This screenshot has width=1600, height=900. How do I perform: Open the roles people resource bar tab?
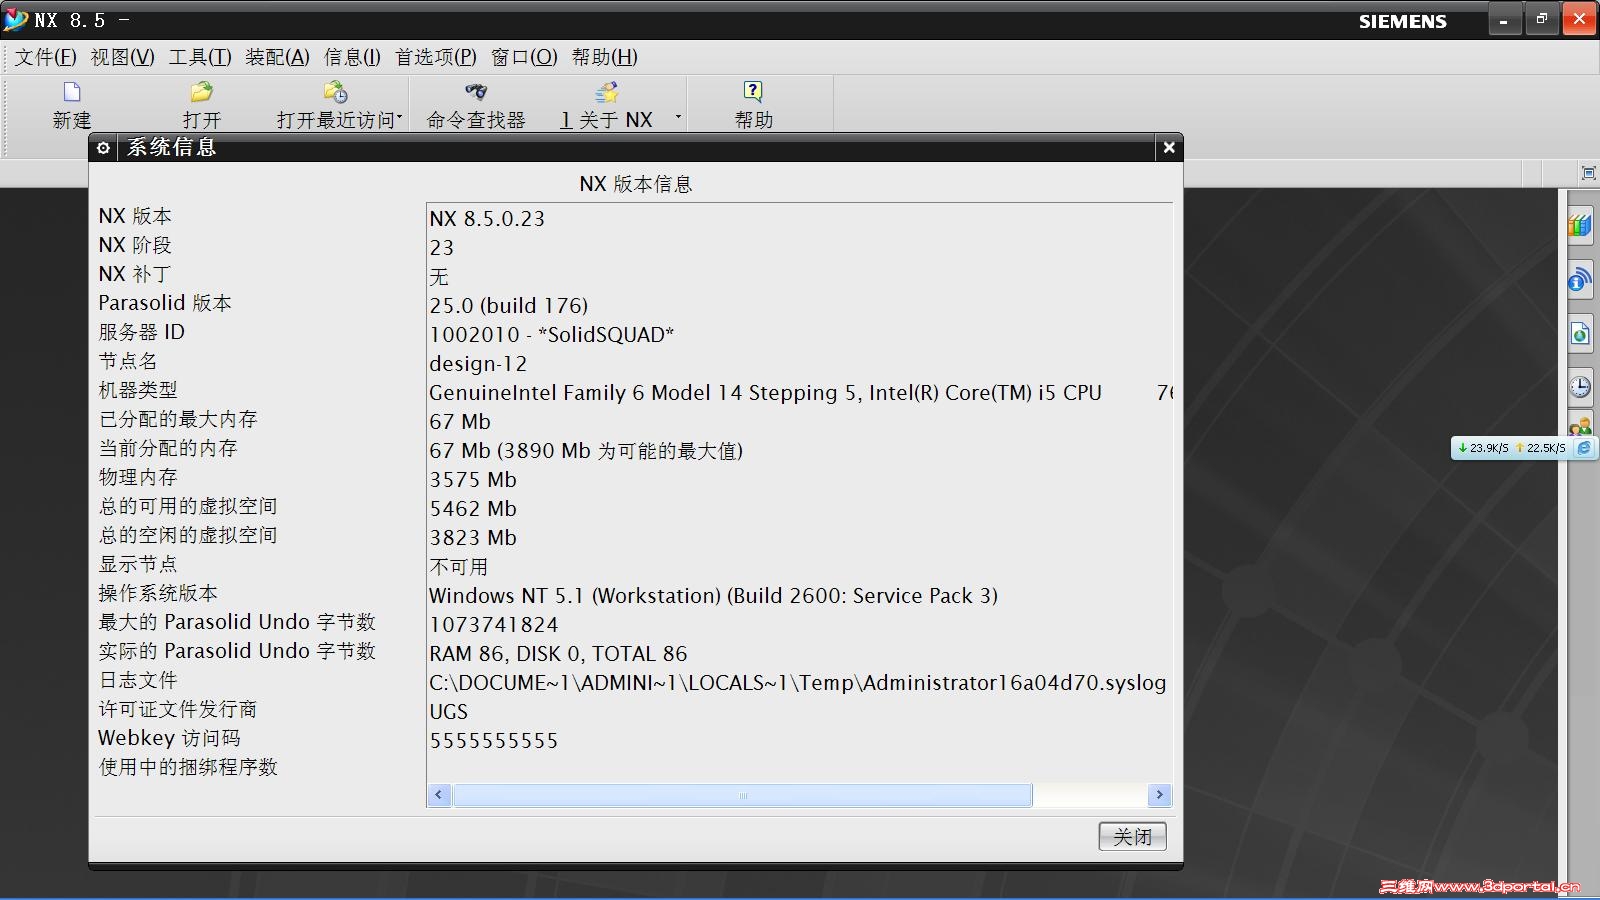coord(1580,426)
